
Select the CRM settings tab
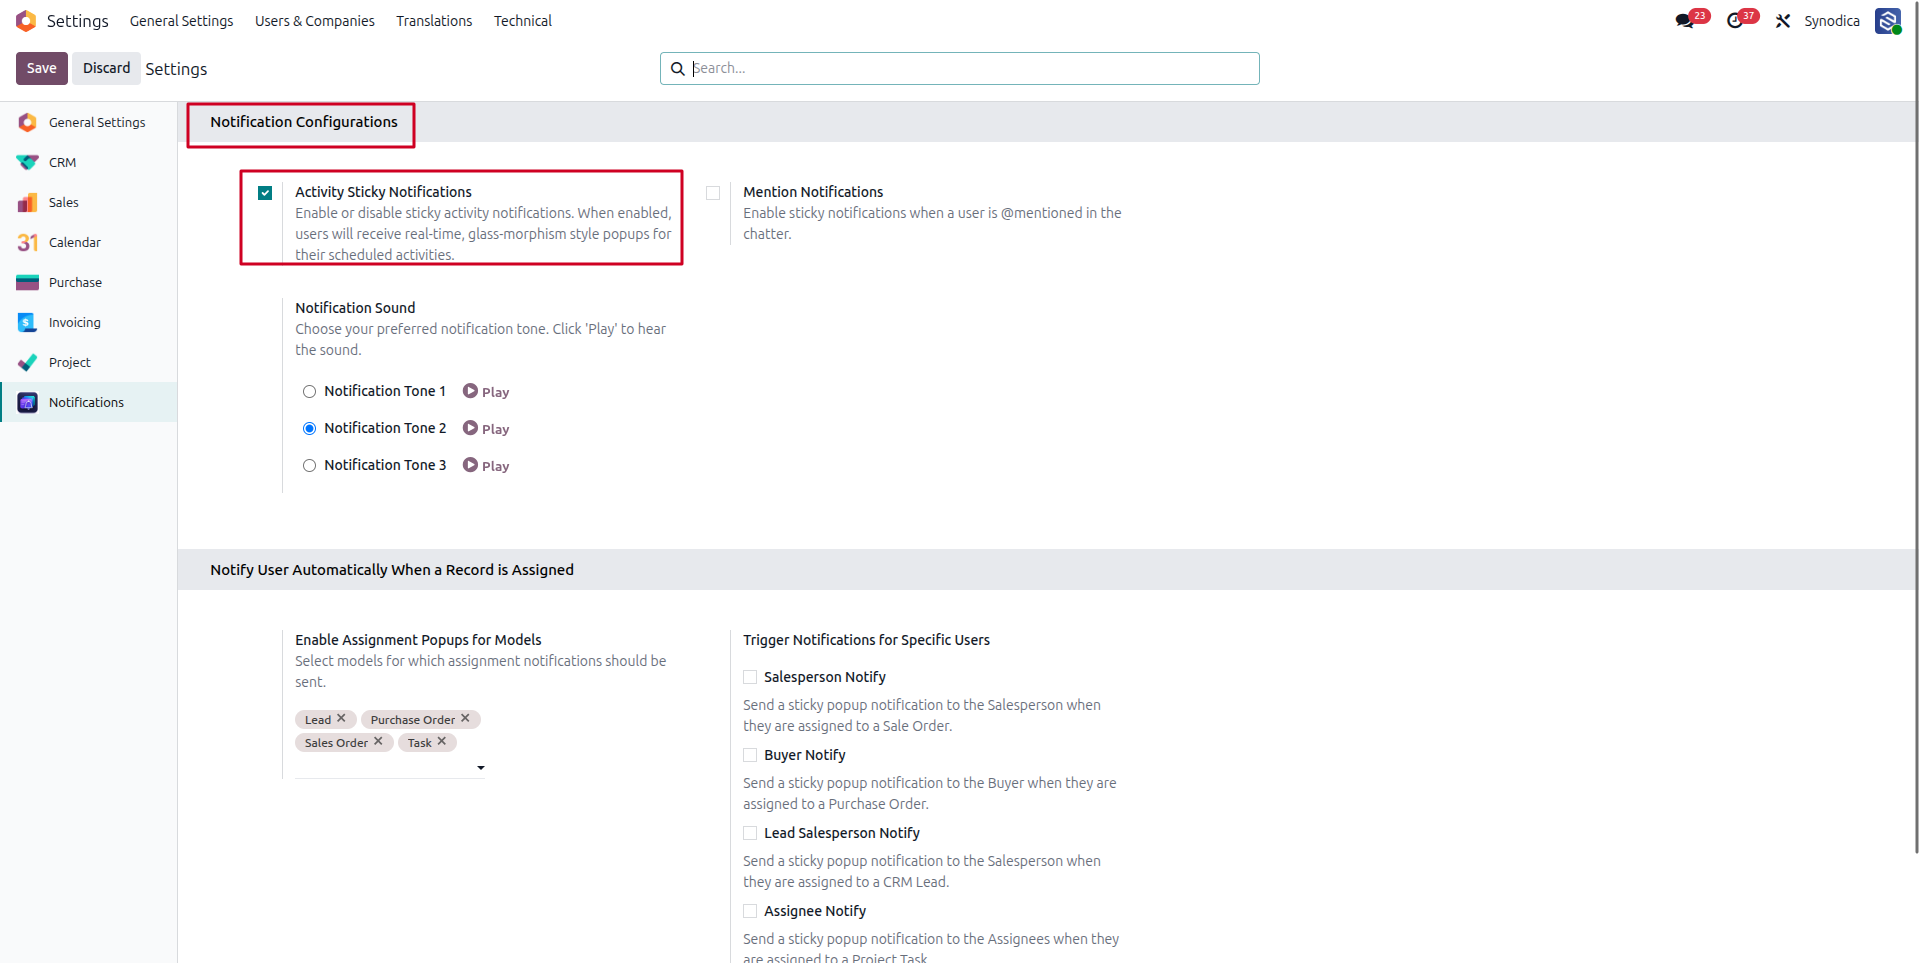[89, 162]
